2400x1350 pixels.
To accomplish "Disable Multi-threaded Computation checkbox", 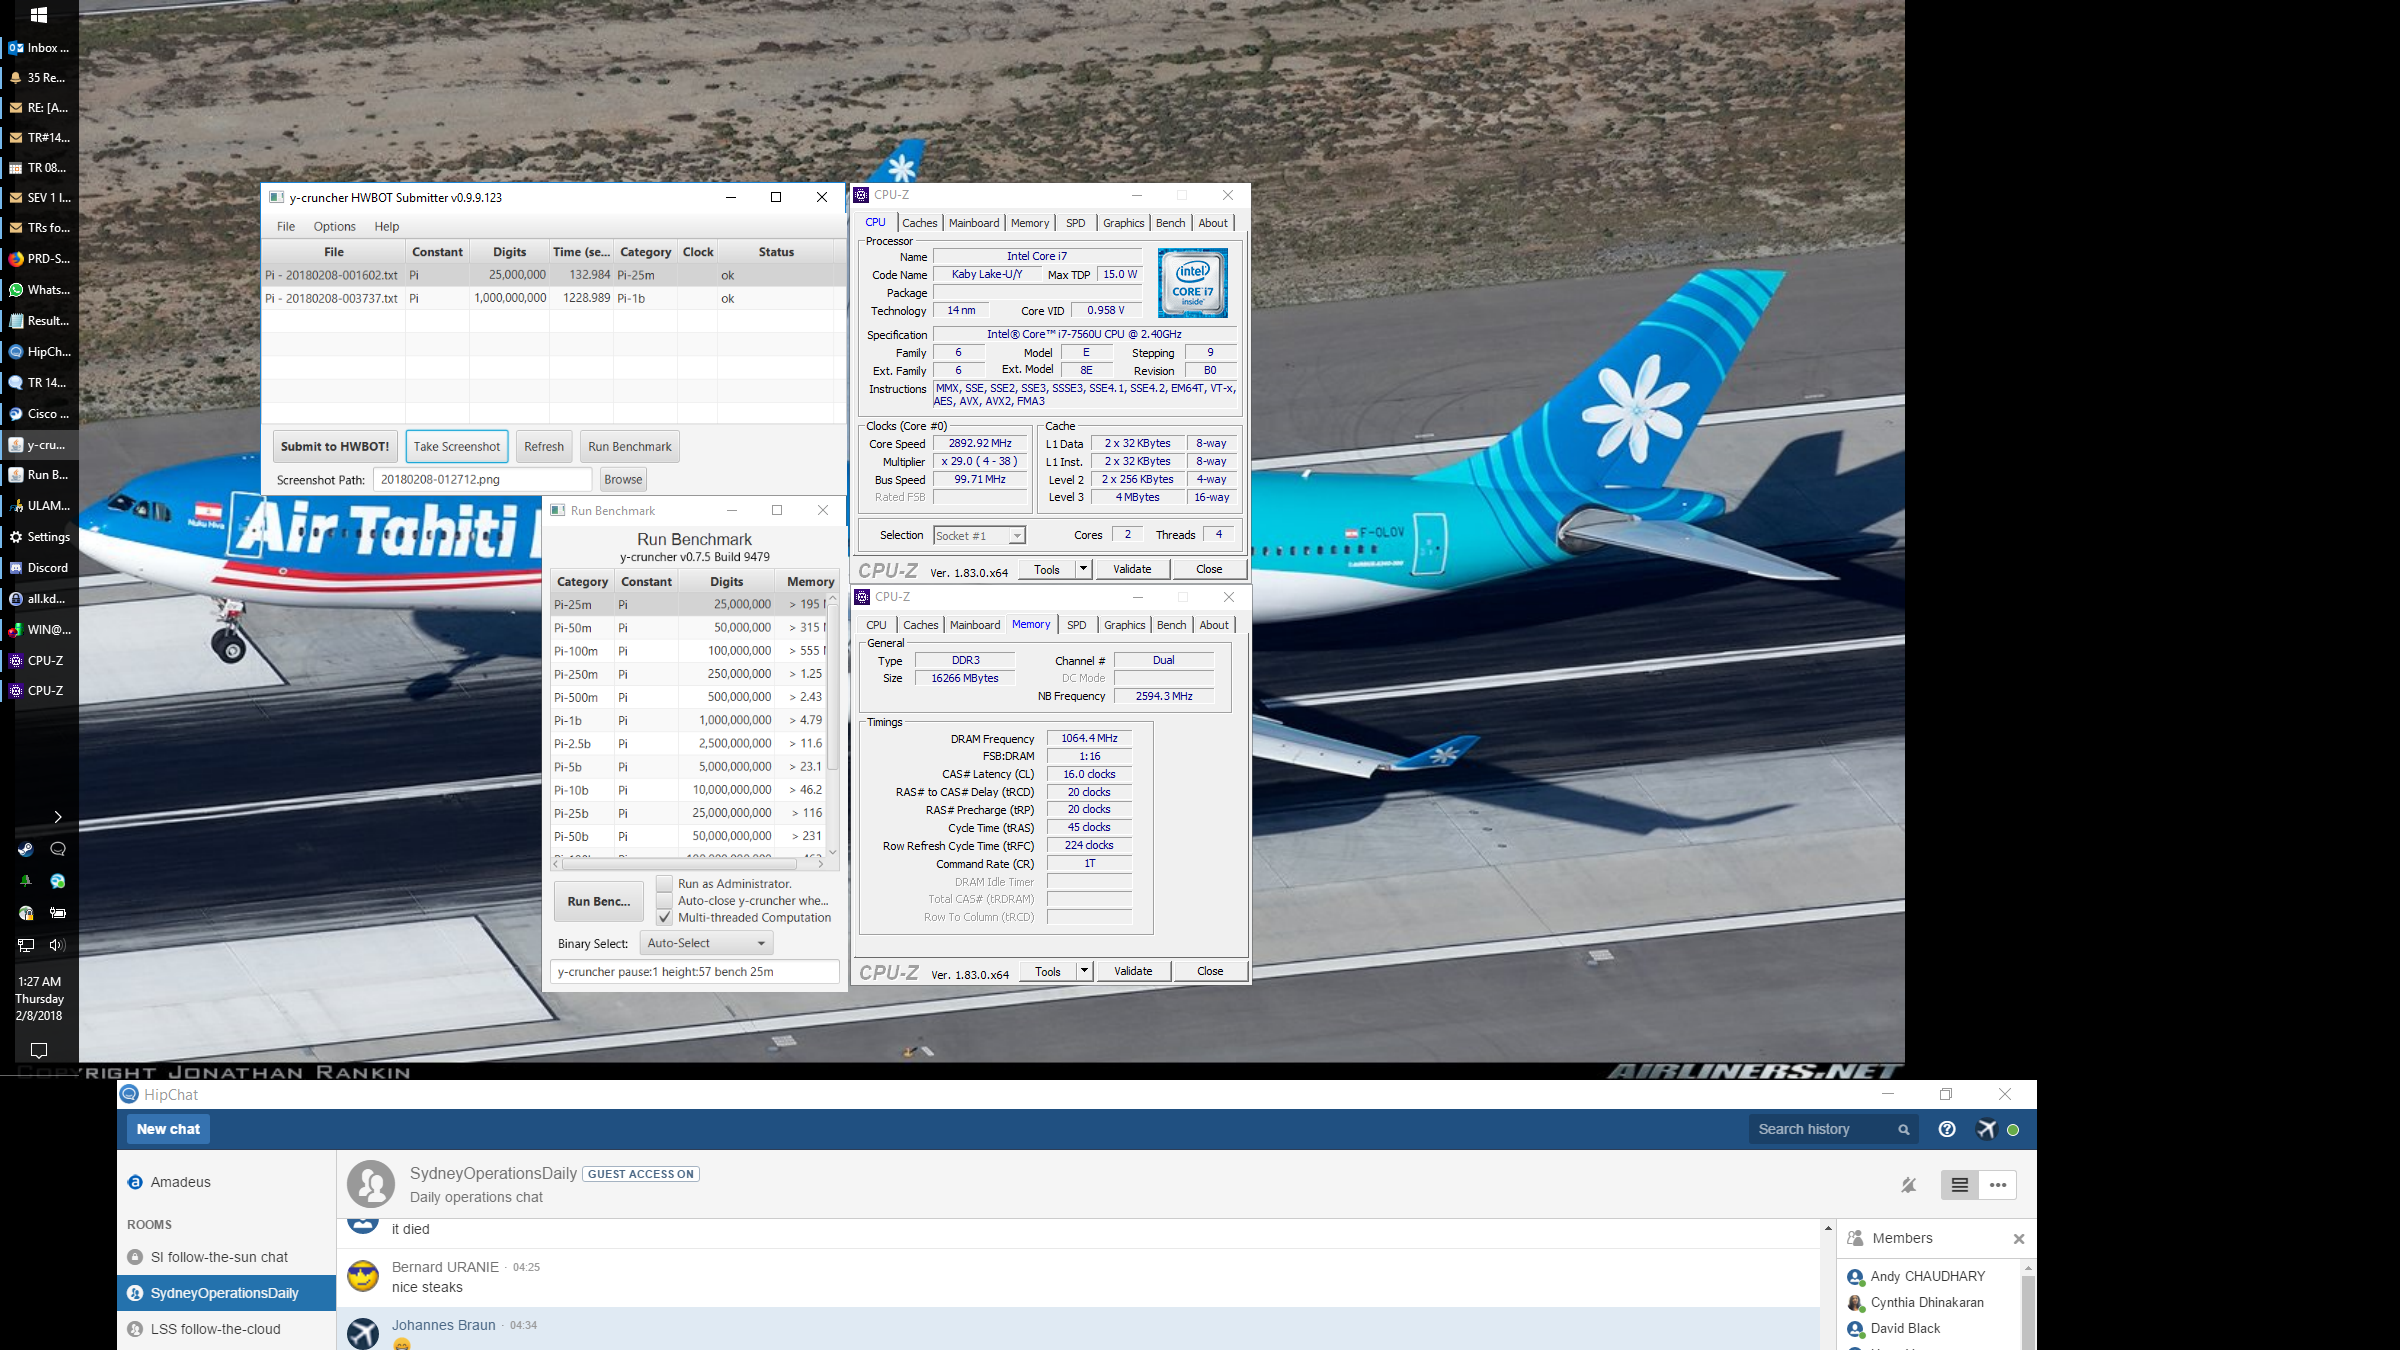I will (x=664, y=918).
